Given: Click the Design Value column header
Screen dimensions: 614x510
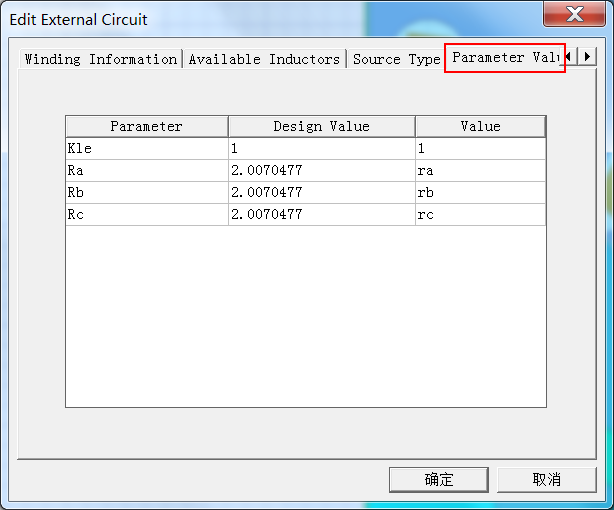Looking at the screenshot, I should [321, 127].
